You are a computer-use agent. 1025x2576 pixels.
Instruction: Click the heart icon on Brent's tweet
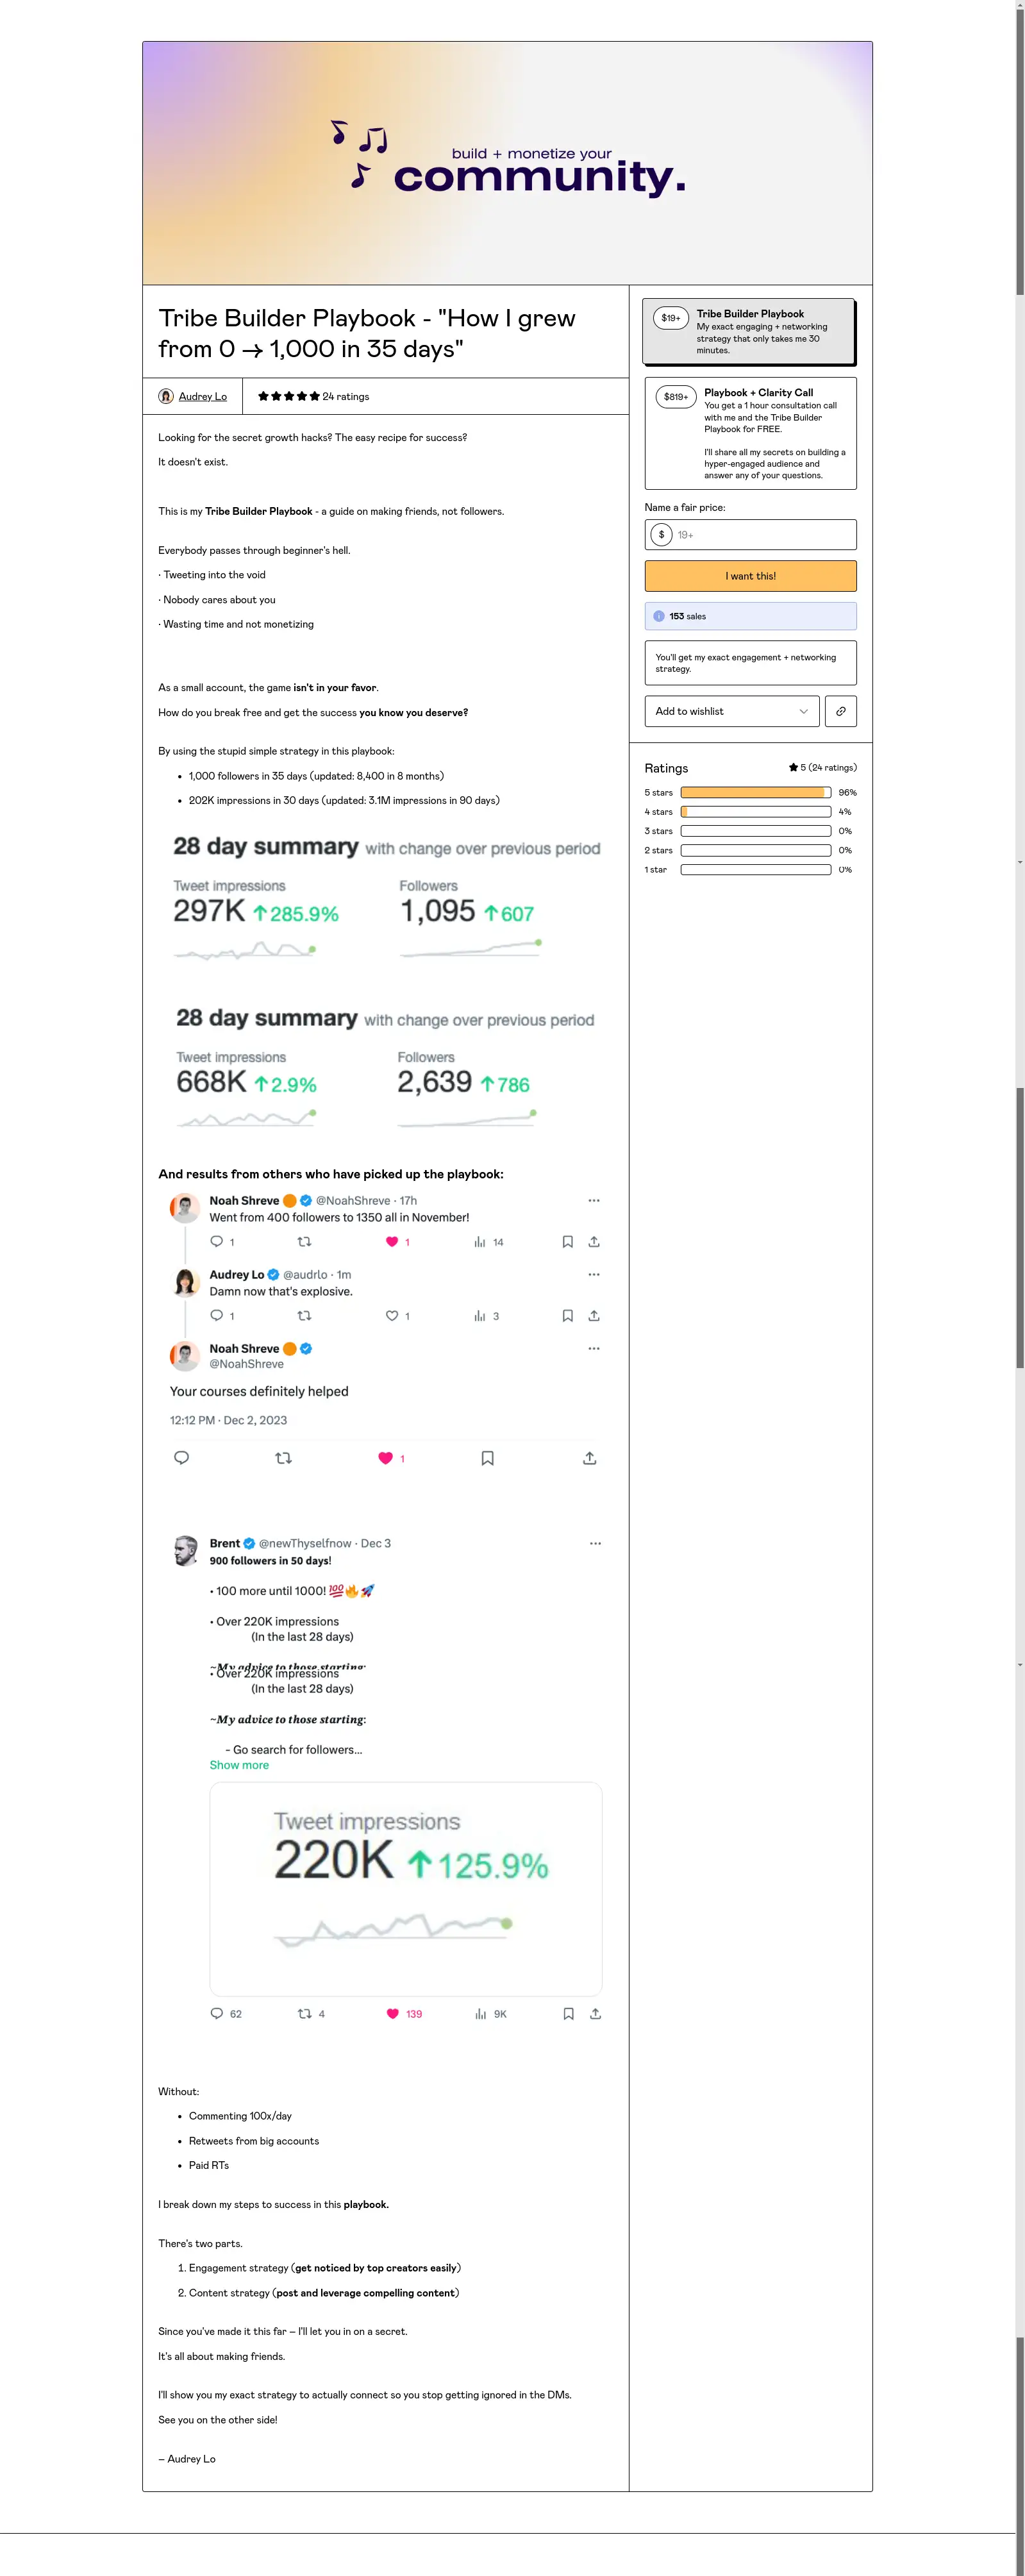click(x=393, y=2014)
